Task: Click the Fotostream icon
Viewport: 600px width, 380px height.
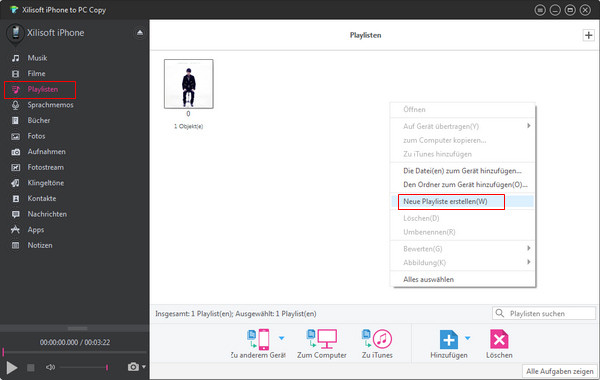Action: 15,168
